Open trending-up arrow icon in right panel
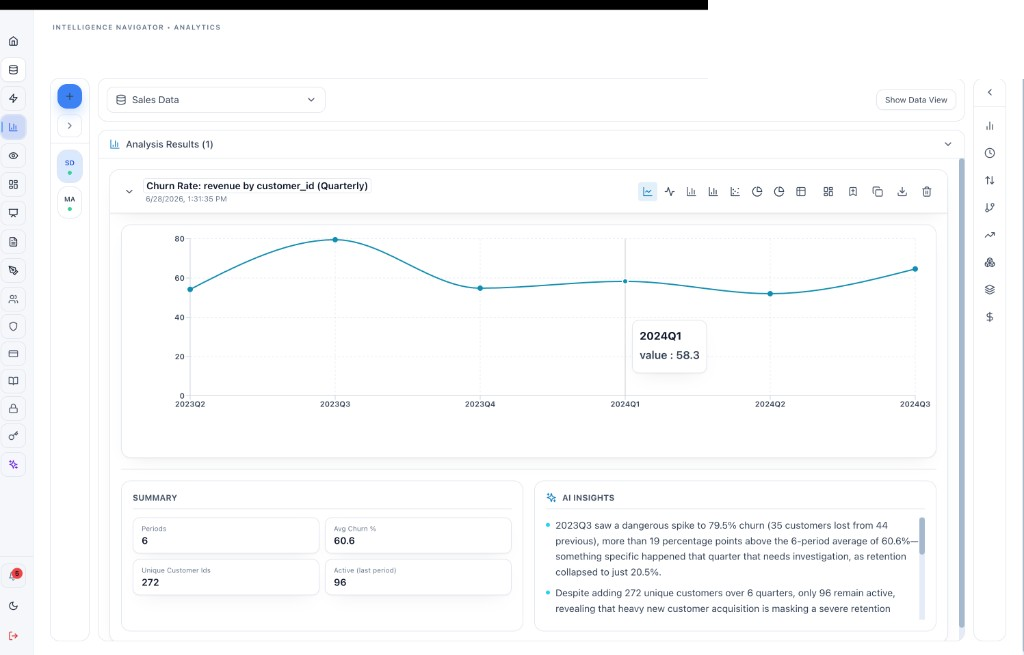The width and height of the screenshot is (1024, 655). click(x=990, y=235)
